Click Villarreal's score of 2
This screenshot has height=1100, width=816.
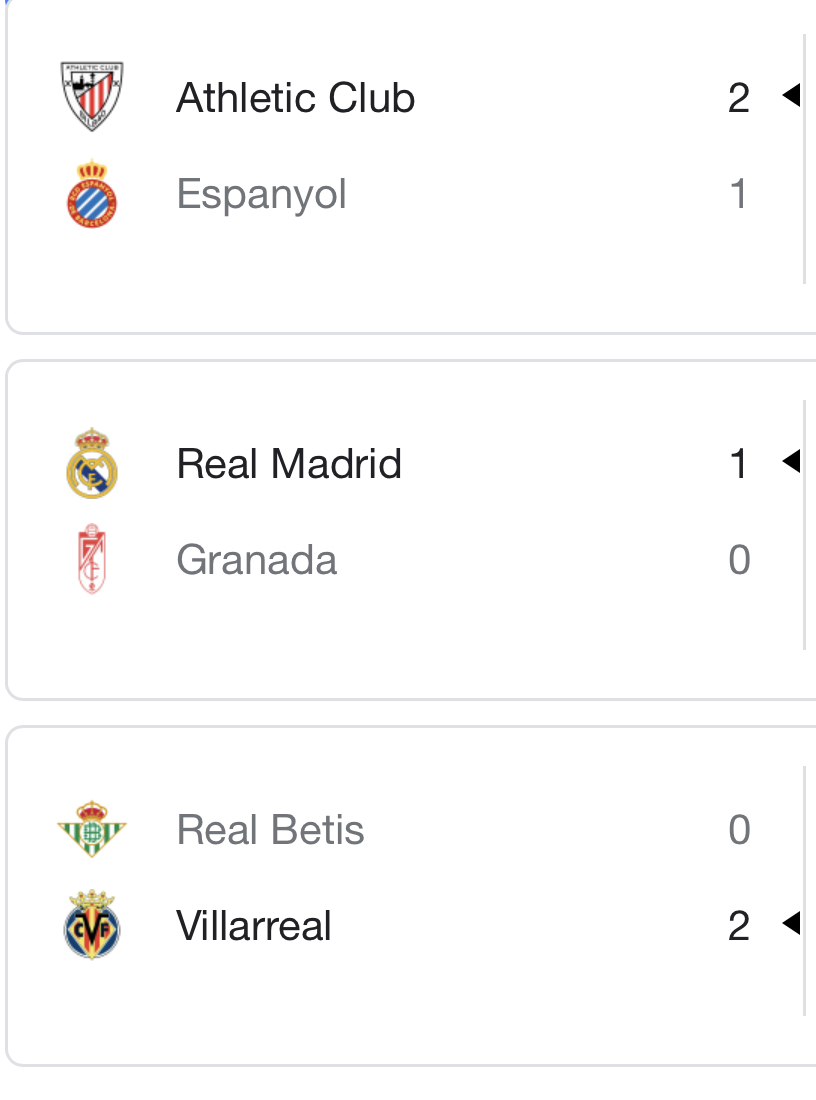(x=739, y=926)
